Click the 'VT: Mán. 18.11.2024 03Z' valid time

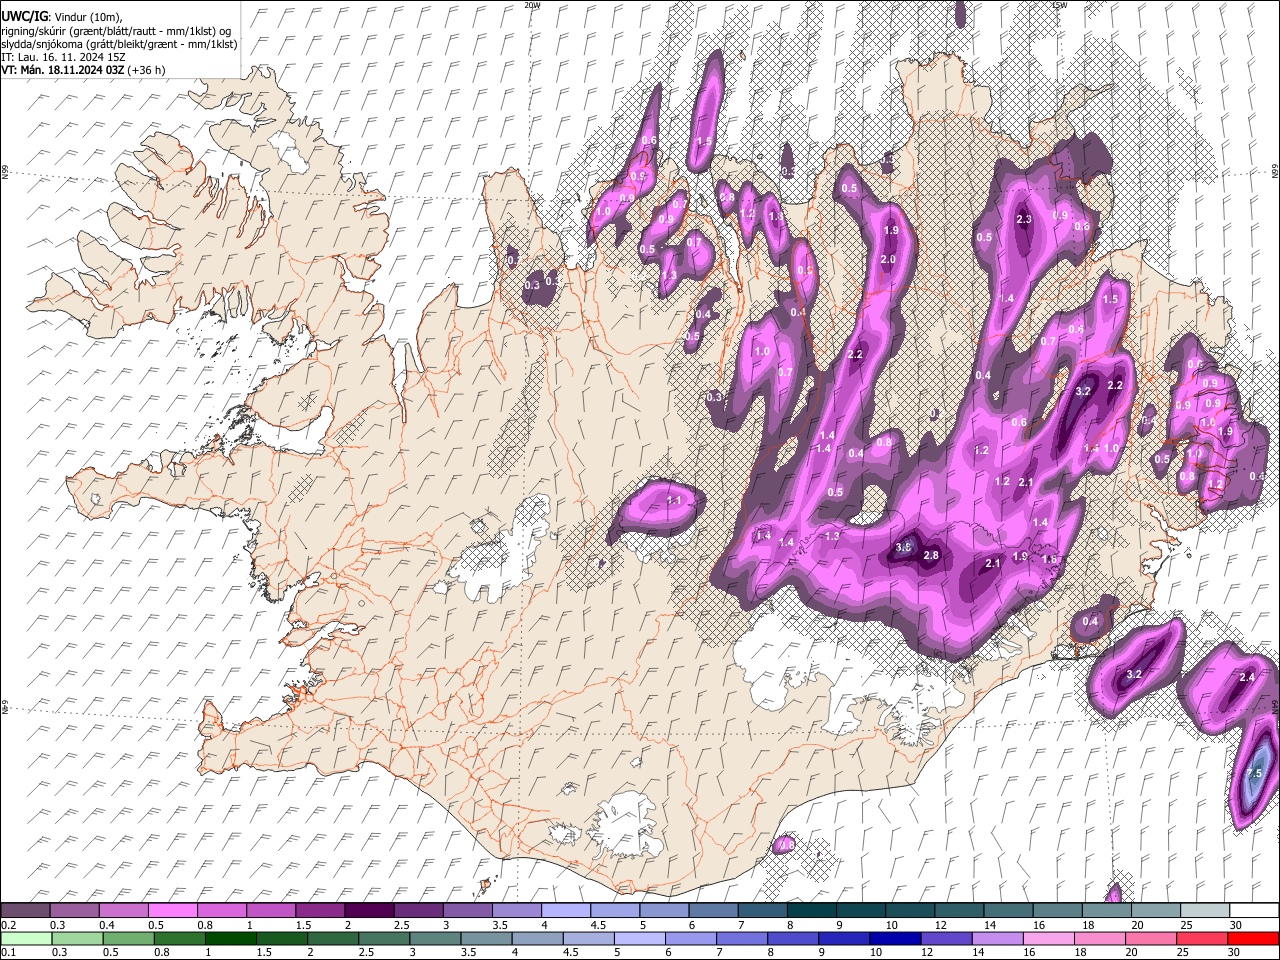(x=63, y=70)
